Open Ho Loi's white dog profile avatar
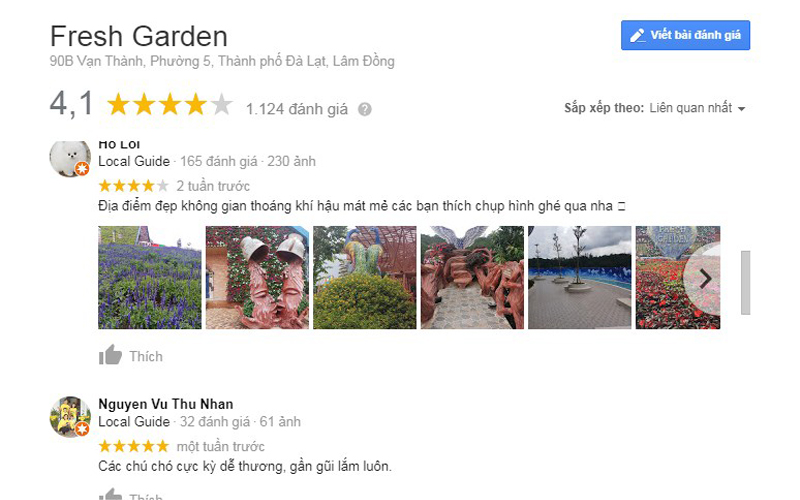The height and width of the screenshot is (500, 800). point(70,159)
